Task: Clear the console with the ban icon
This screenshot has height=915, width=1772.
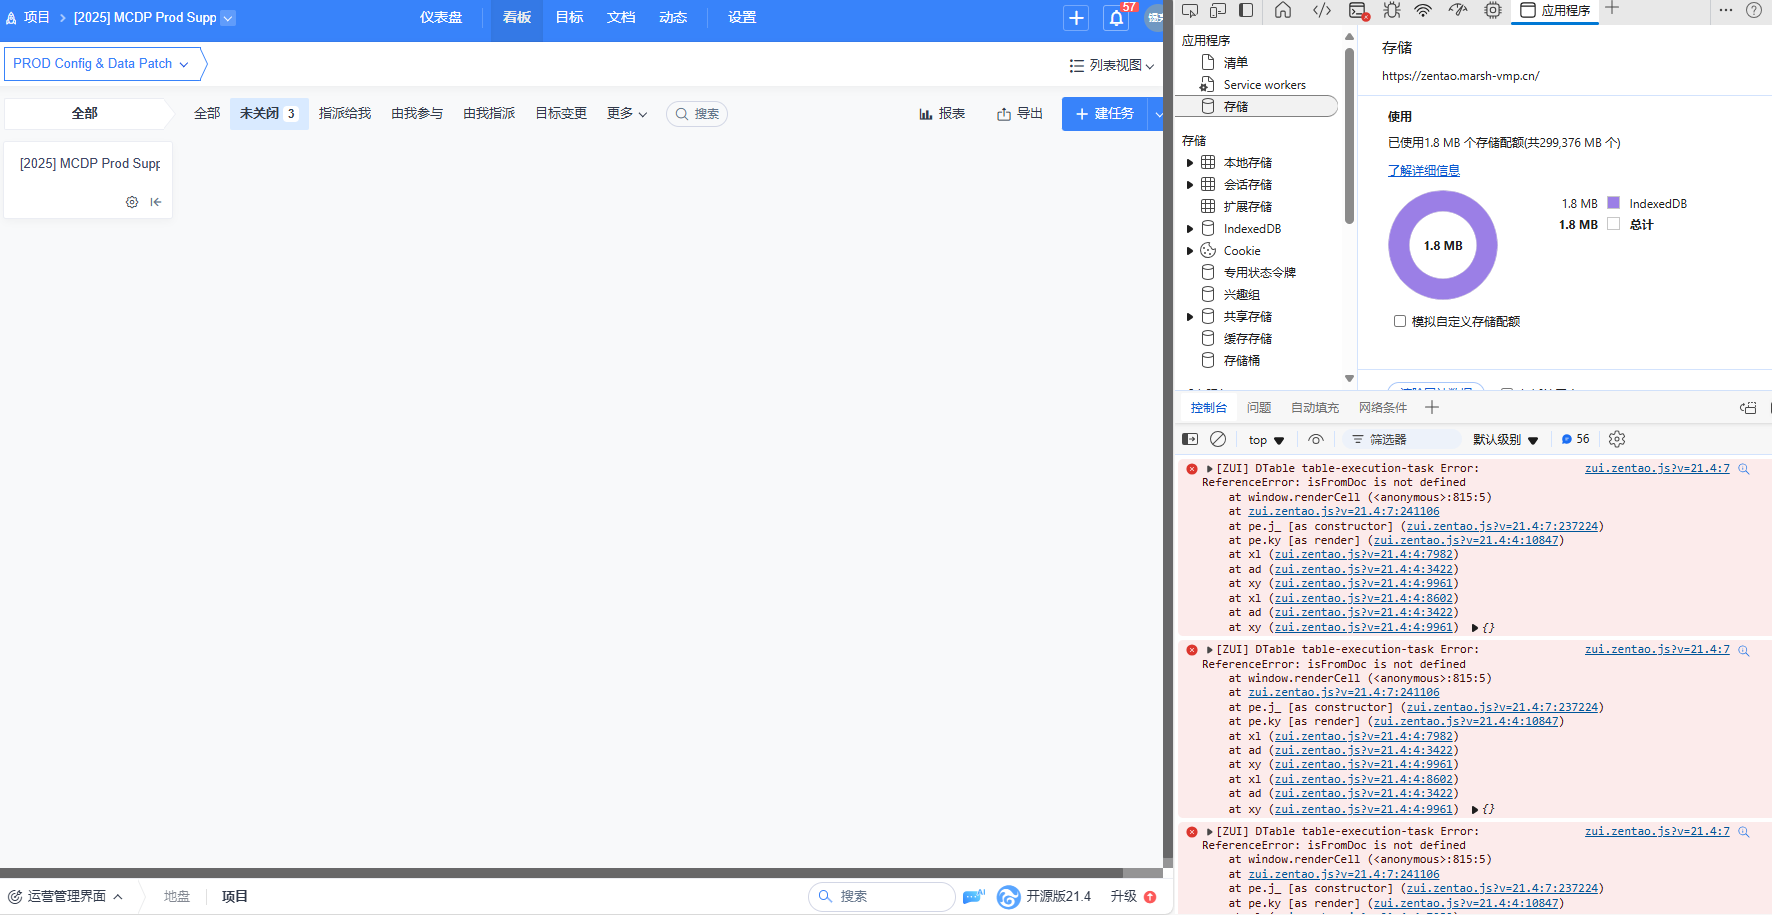Action: coord(1218,439)
